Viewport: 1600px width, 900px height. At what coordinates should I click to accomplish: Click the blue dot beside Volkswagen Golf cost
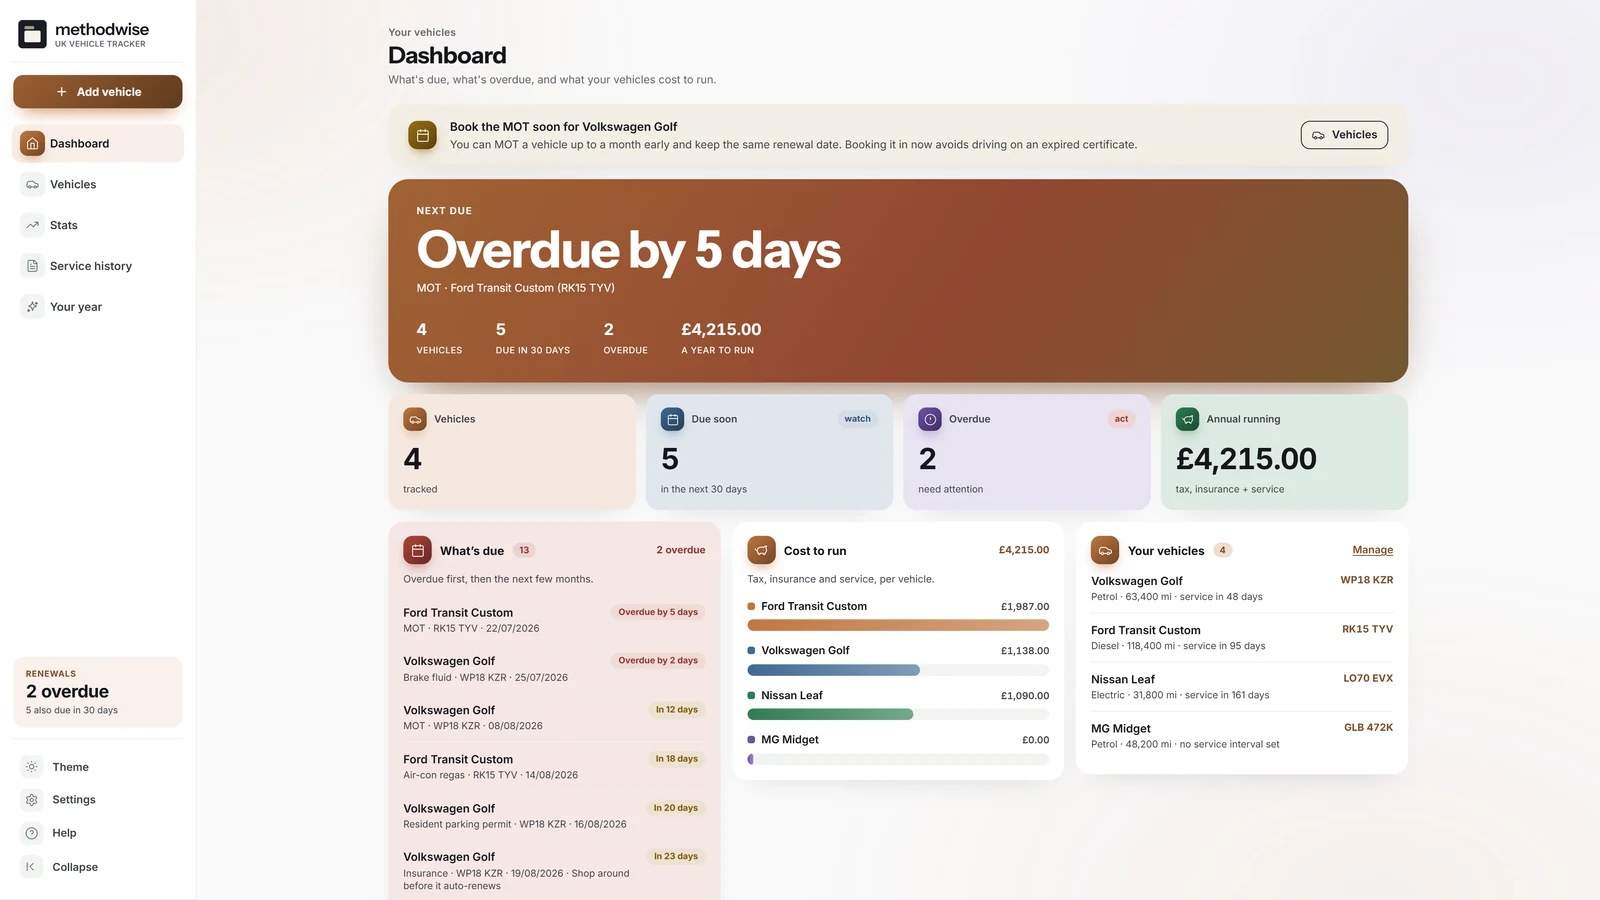point(751,650)
